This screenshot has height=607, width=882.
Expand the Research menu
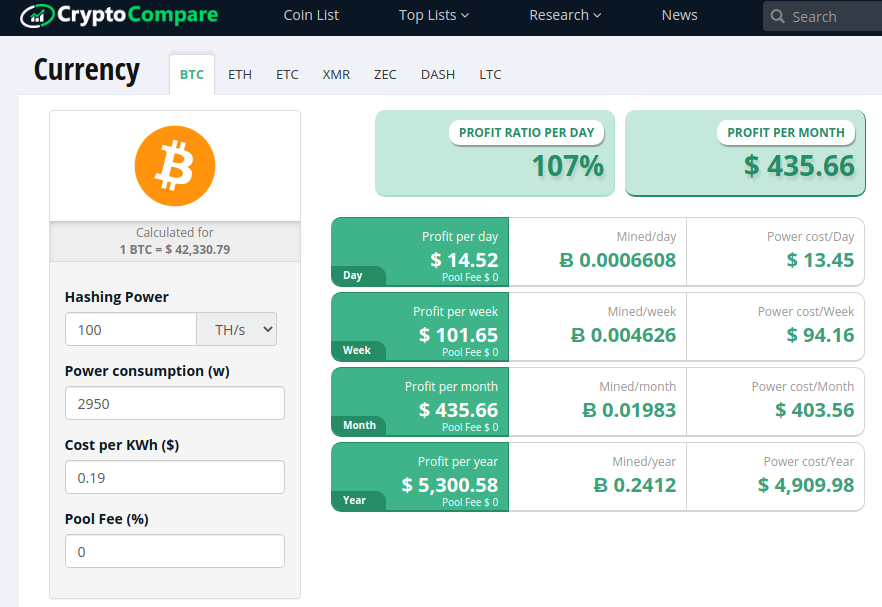click(x=565, y=15)
